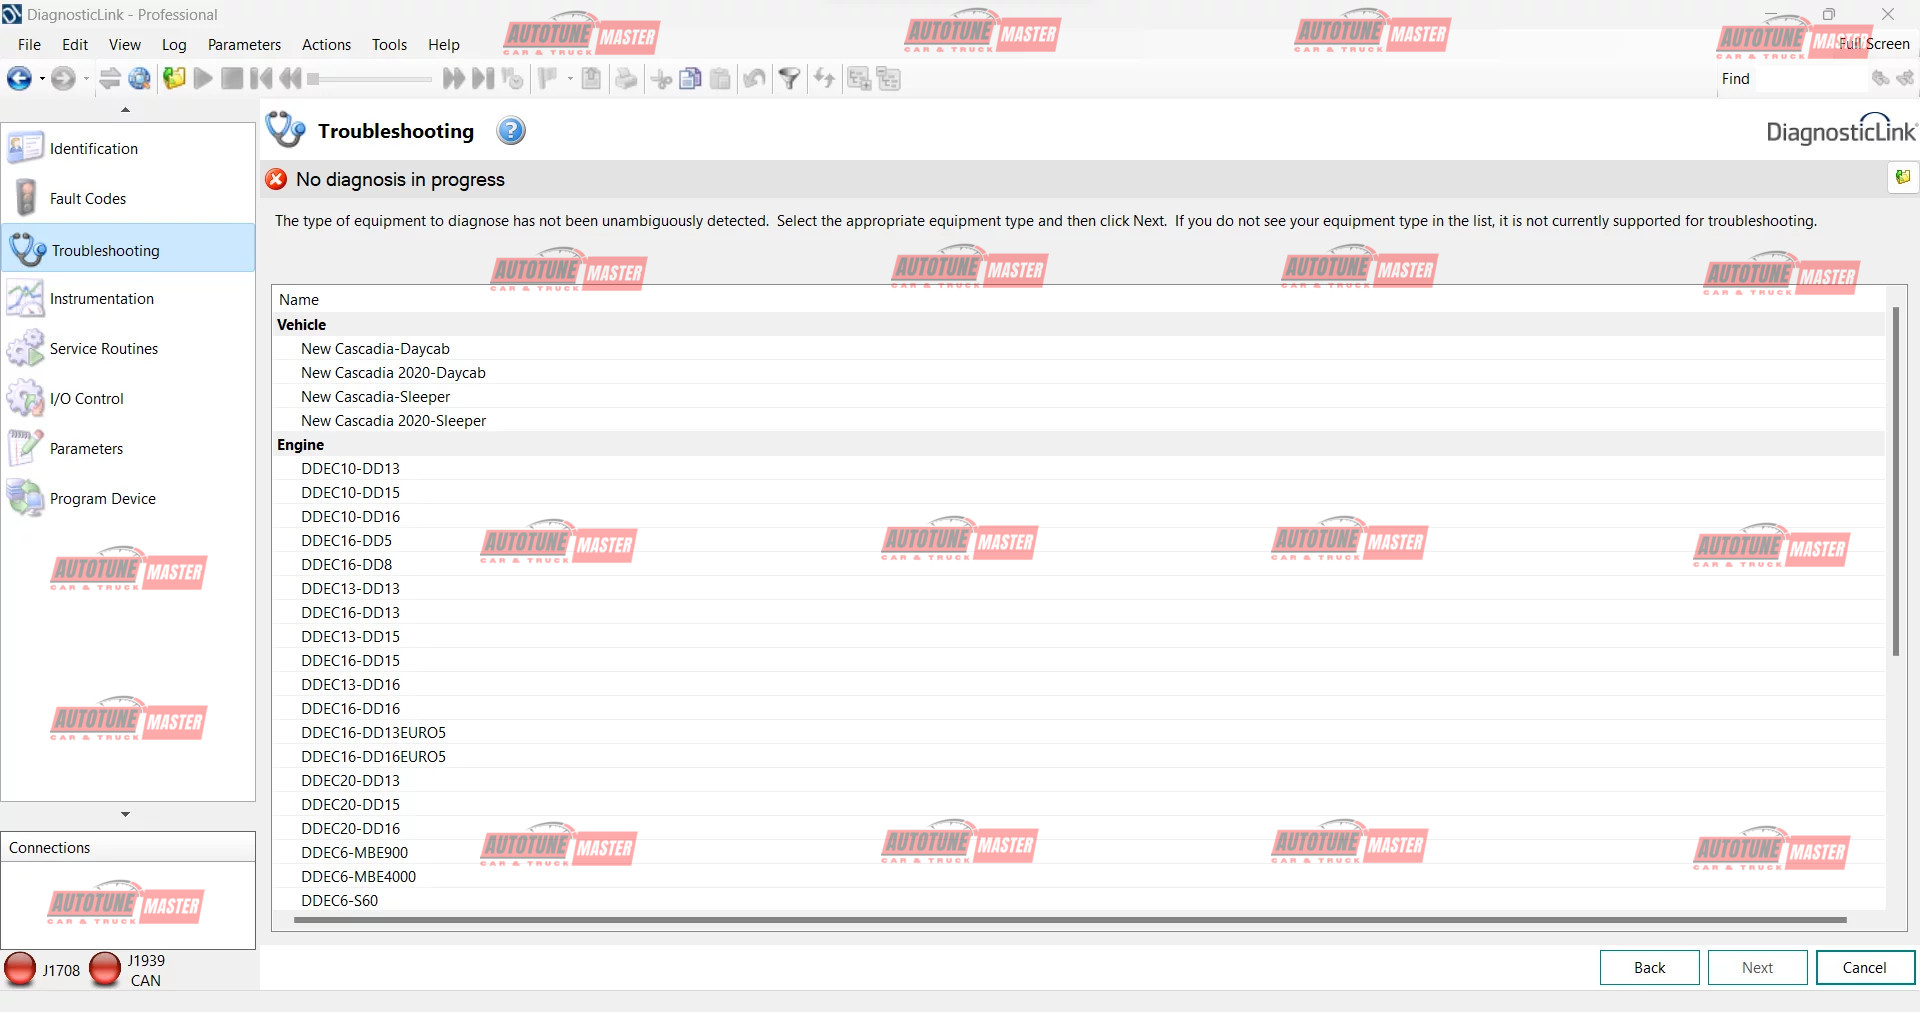Open the Tools menu
Image resolution: width=1920 pixels, height=1012 pixels.
pos(389,45)
